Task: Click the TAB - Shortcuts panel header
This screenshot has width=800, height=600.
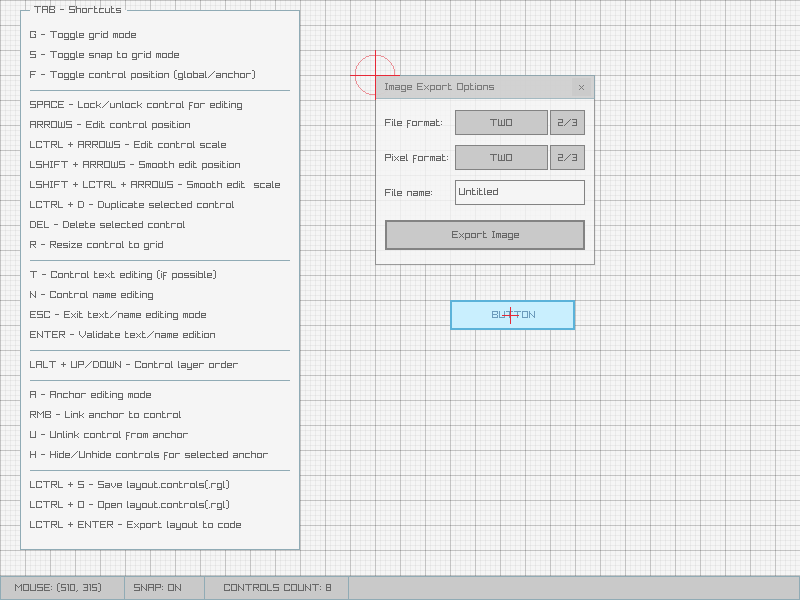Action: point(78,10)
